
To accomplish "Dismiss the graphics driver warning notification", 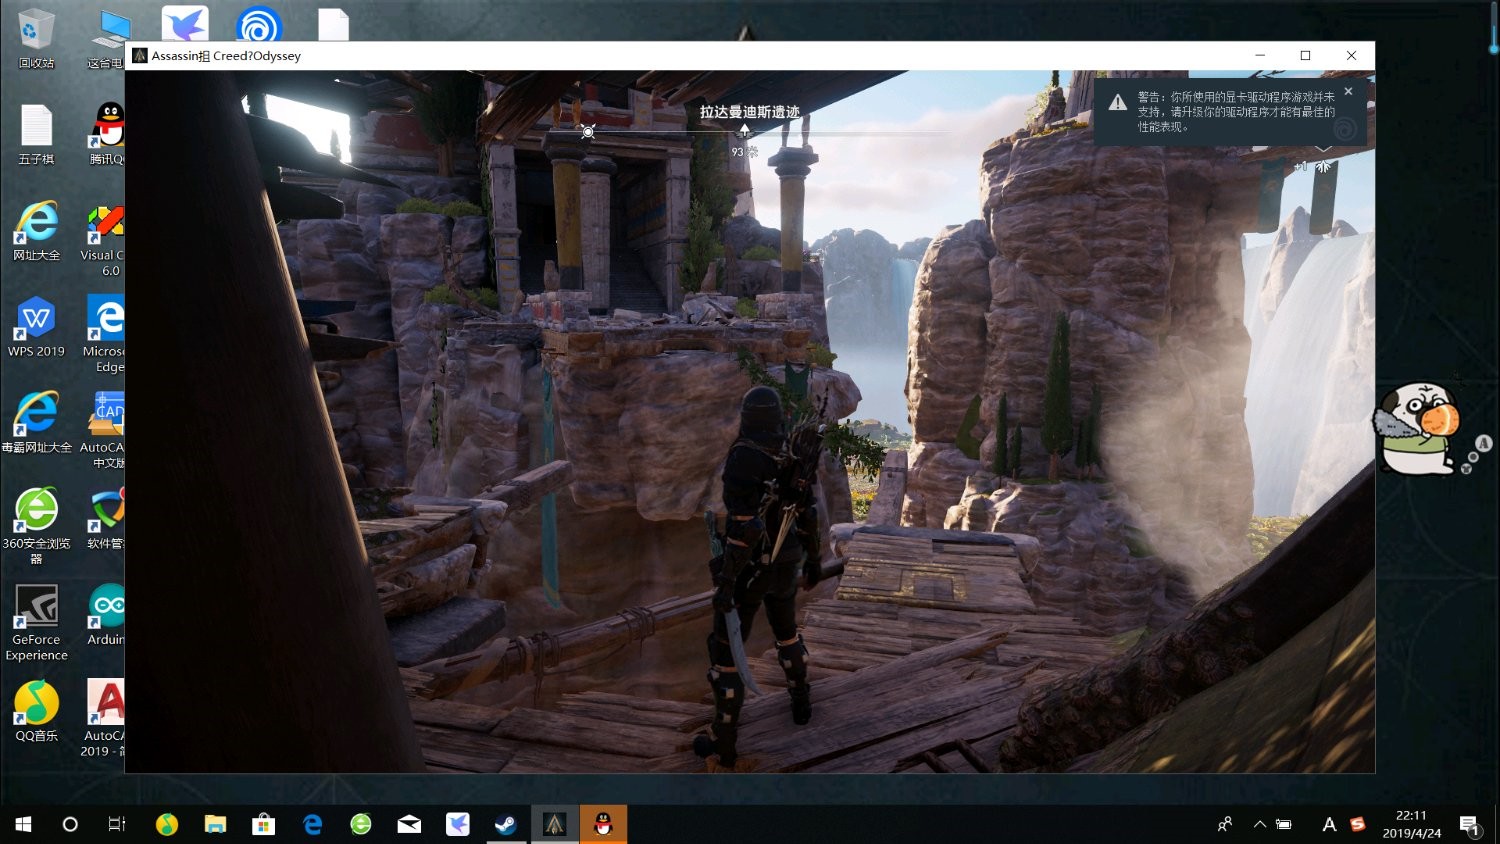I will [1348, 91].
